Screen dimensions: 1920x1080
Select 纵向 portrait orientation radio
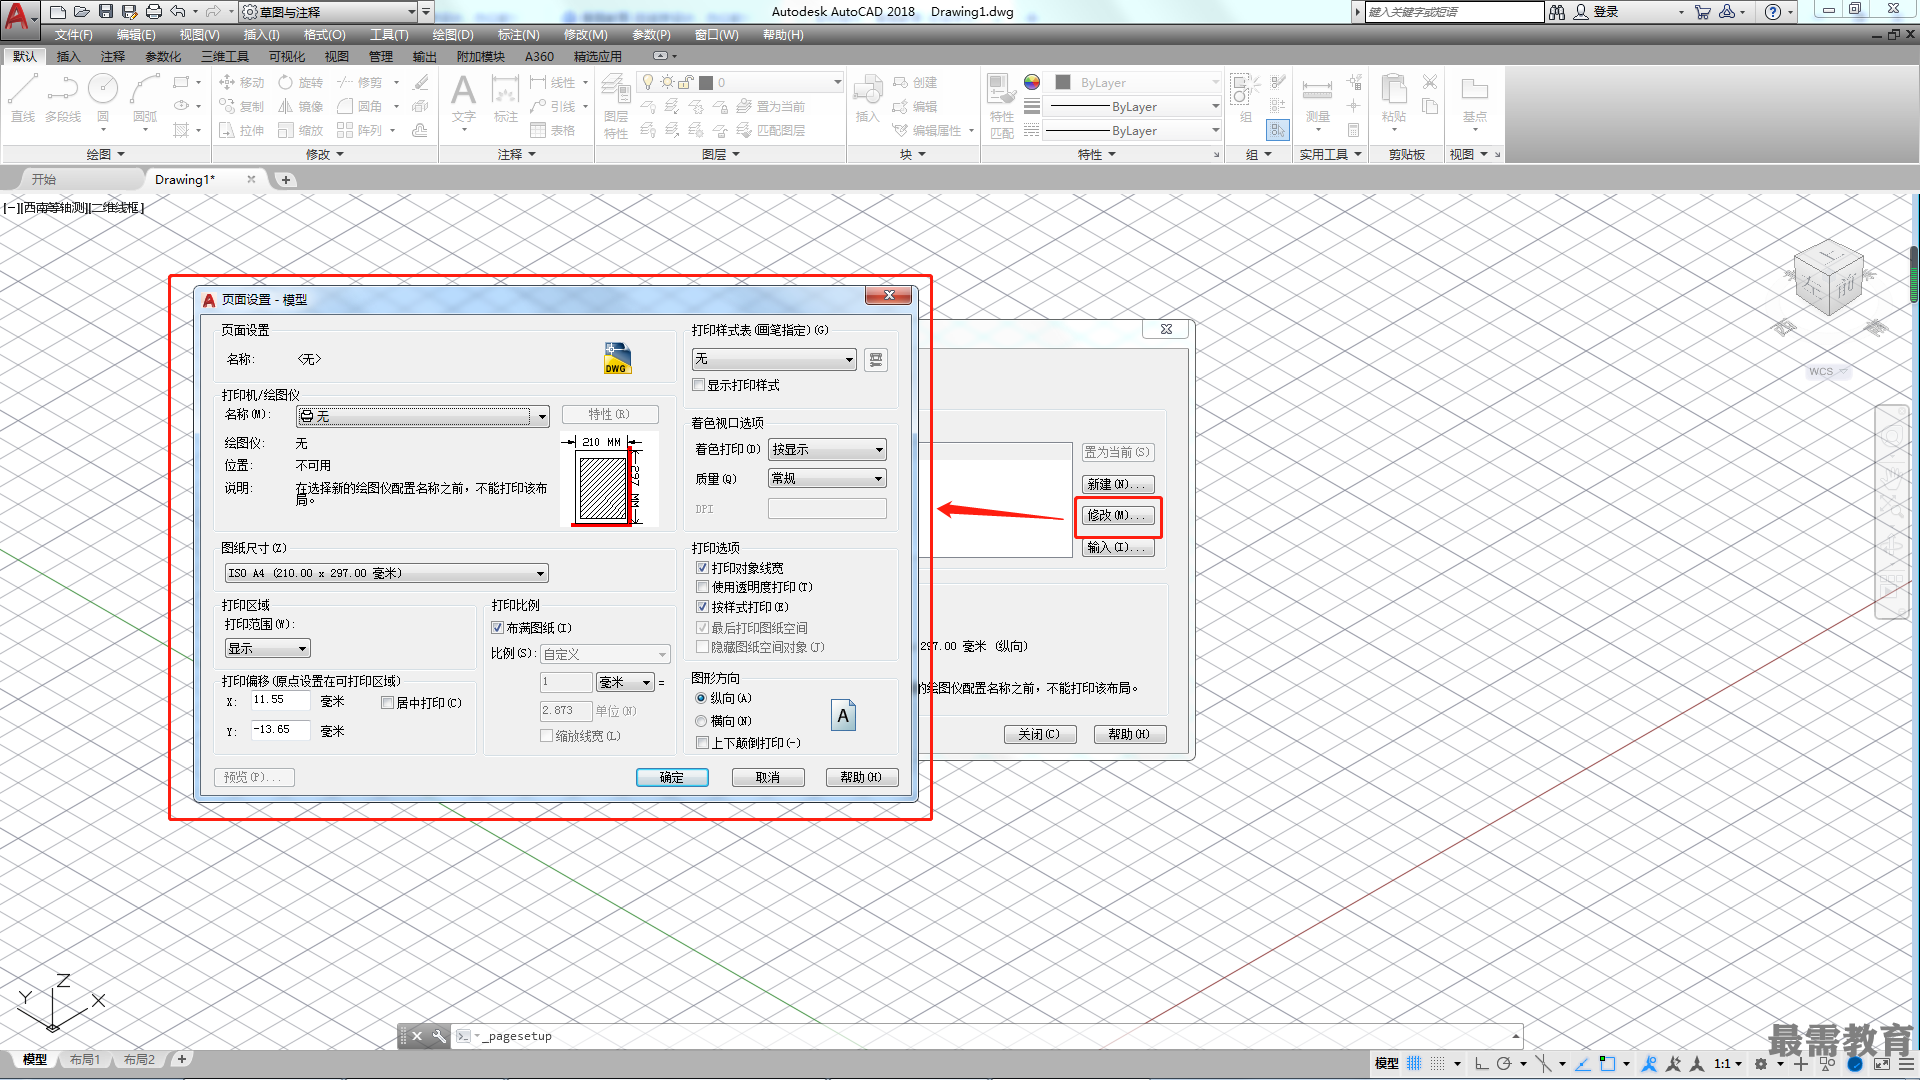click(x=701, y=698)
